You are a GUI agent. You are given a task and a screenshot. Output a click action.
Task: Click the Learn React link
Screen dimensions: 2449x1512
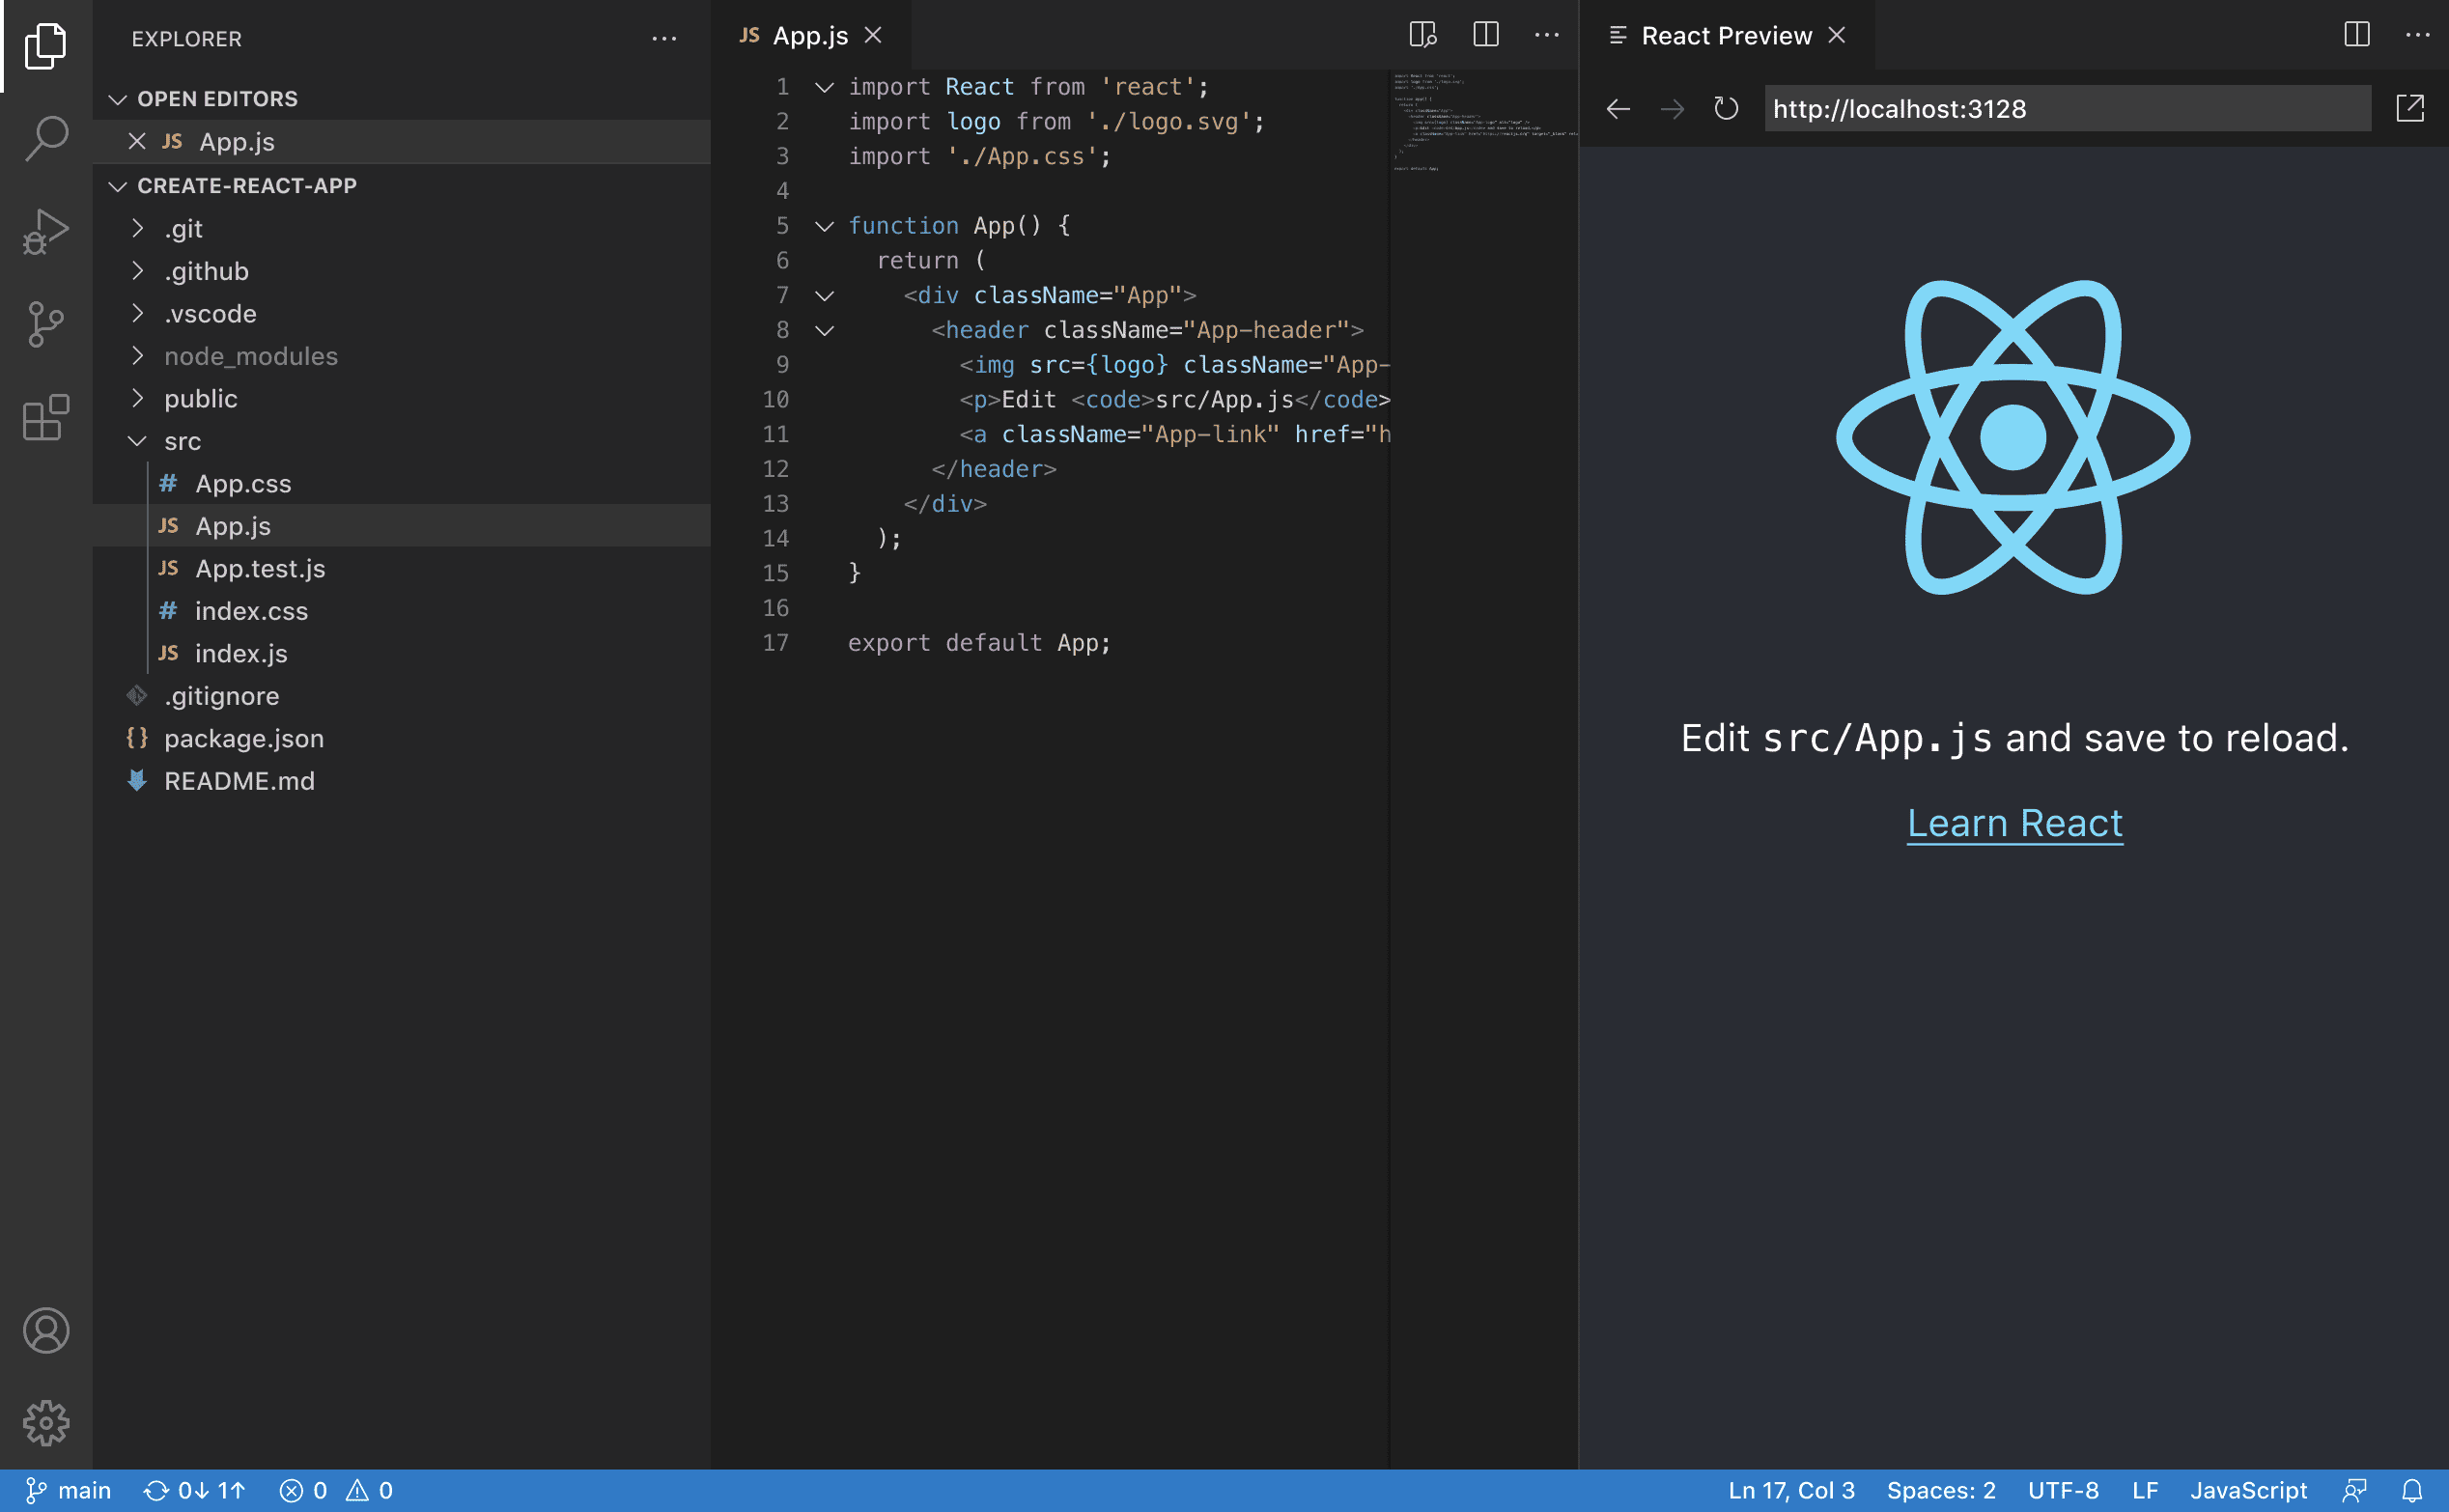click(x=2014, y=823)
